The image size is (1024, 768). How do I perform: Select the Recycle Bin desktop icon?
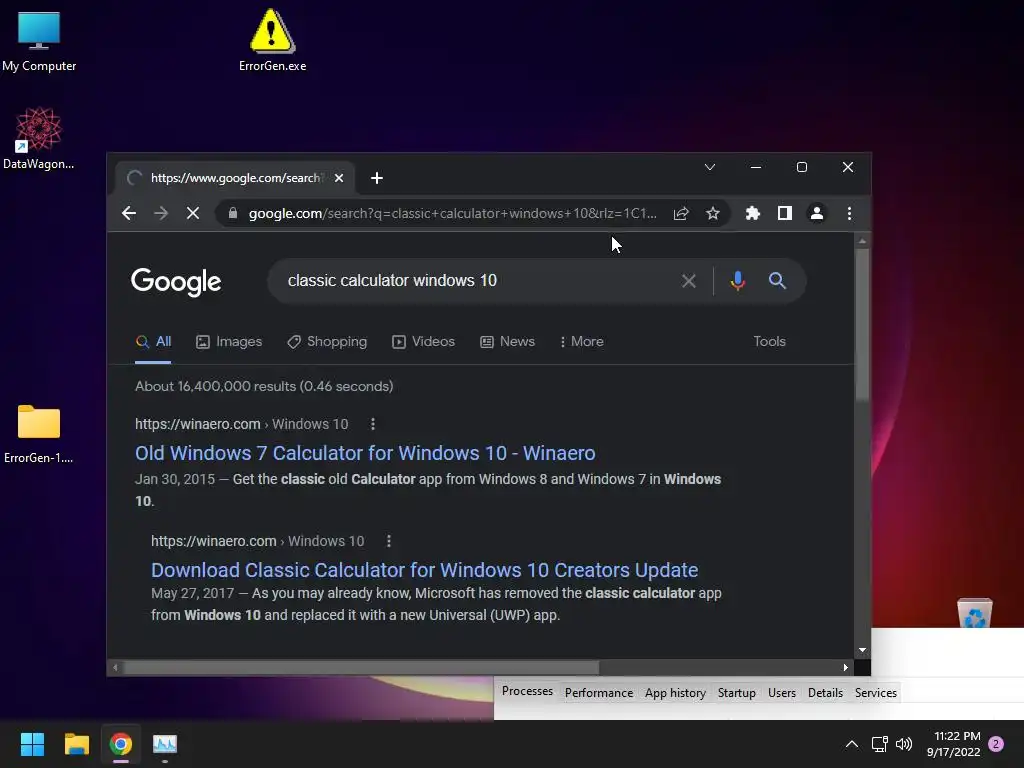click(974, 613)
